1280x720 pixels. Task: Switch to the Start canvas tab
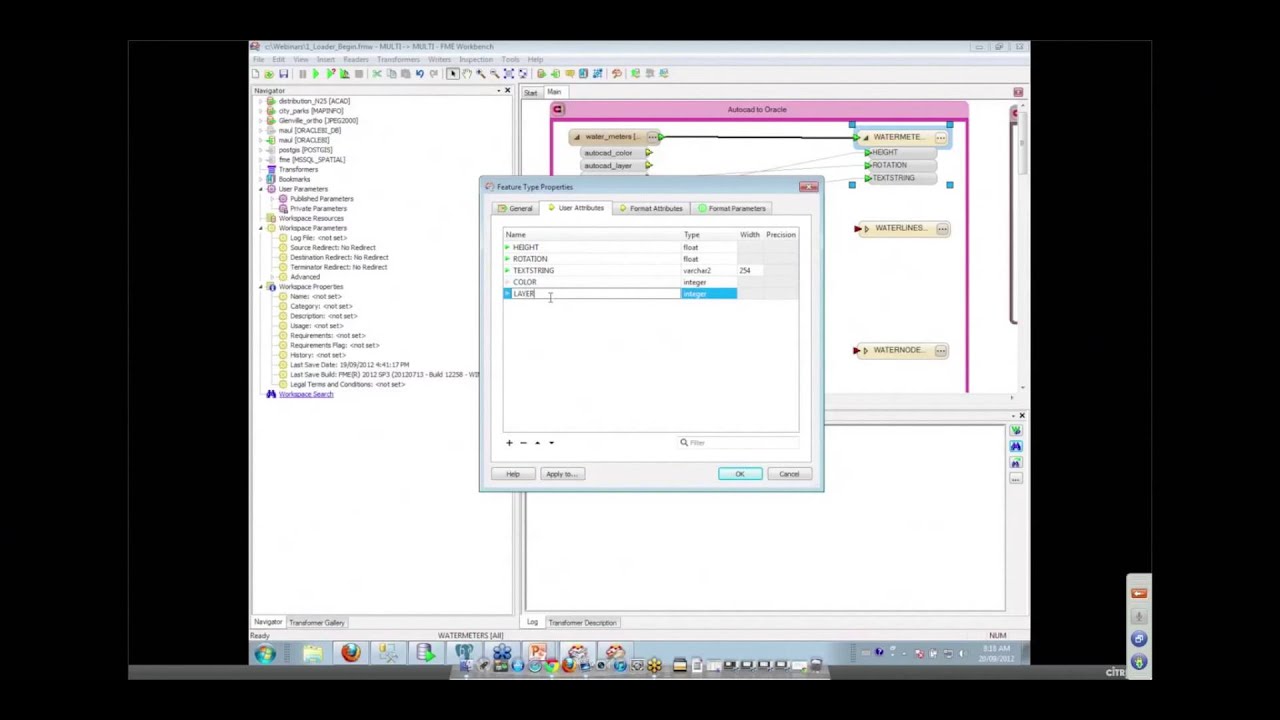coord(531,92)
